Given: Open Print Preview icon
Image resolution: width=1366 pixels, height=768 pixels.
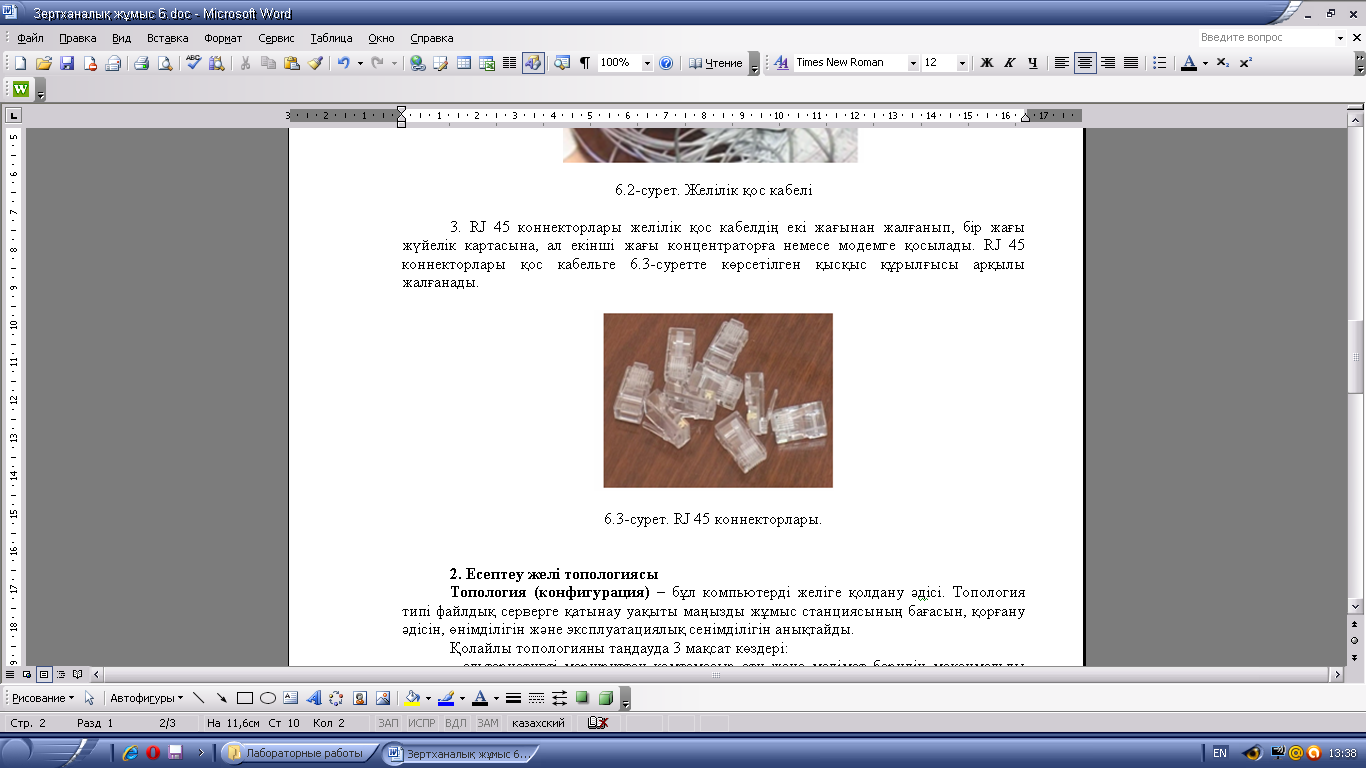Looking at the screenshot, I should 164,63.
